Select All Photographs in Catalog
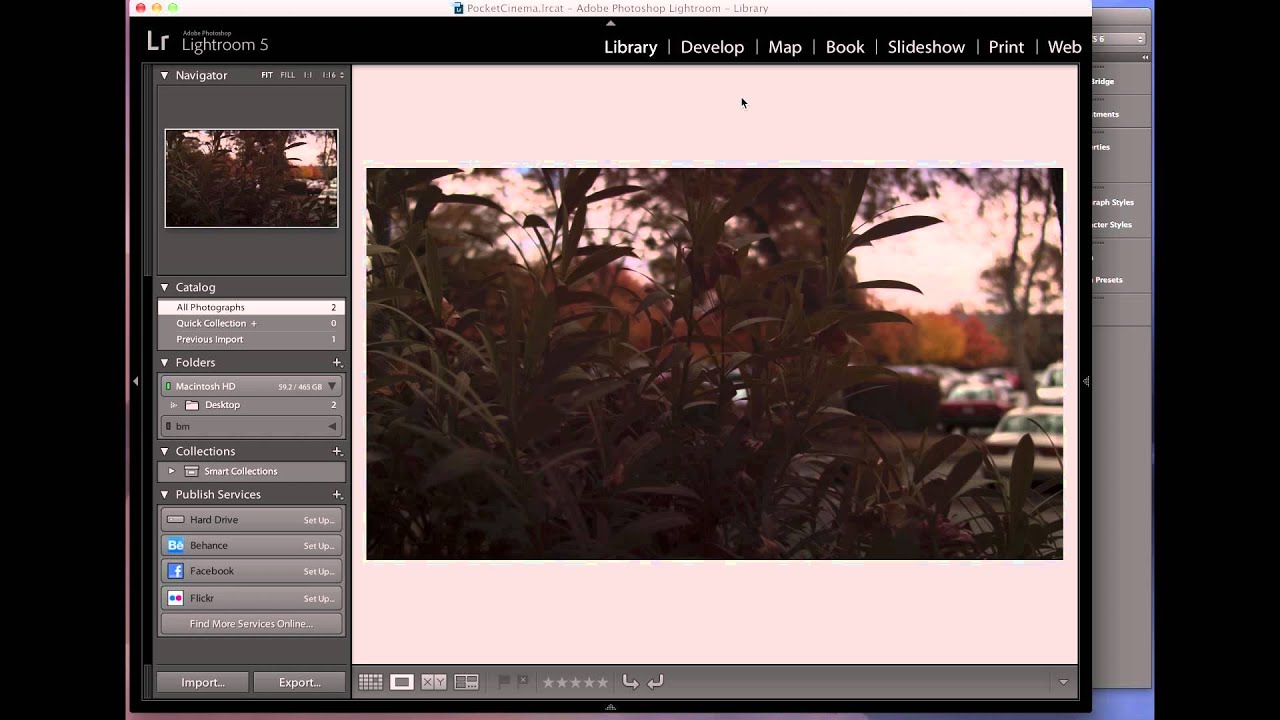Screen dimensions: 1280x720 coord(251,307)
